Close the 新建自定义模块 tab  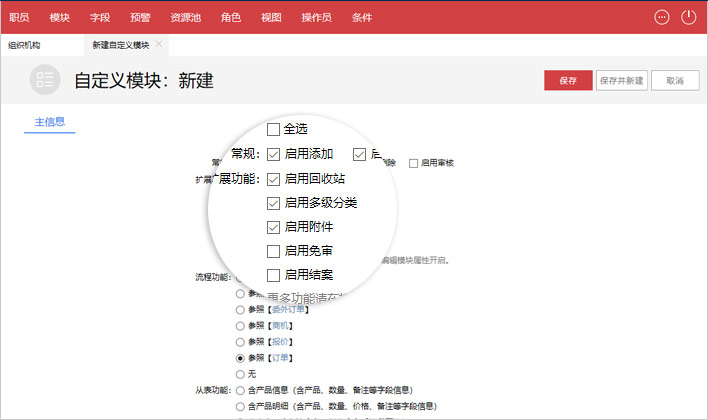tap(160, 45)
